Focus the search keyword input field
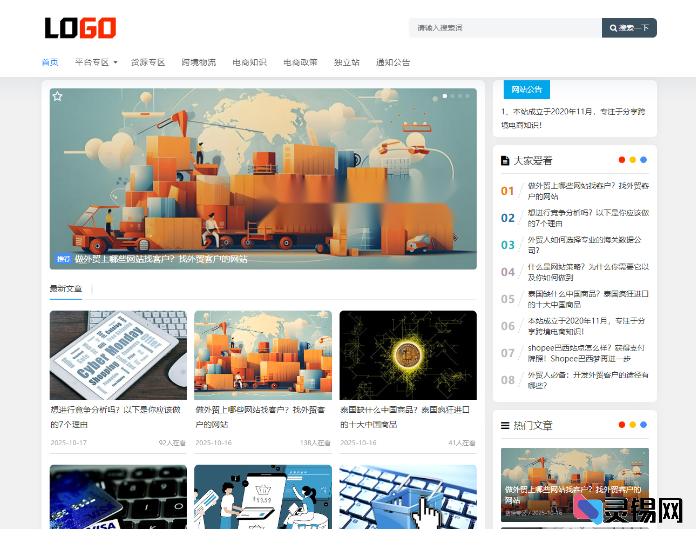696x537 pixels. pyautogui.click(x=505, y=28)
